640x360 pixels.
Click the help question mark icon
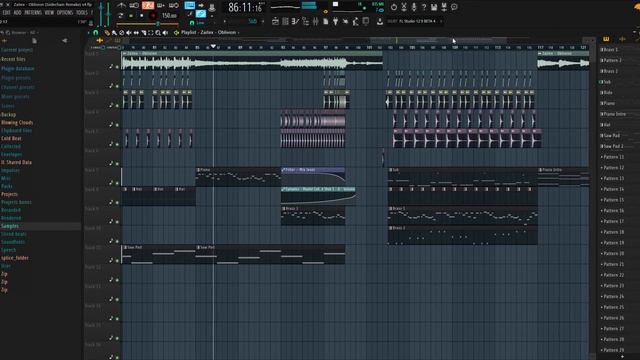tap(424, 7)
